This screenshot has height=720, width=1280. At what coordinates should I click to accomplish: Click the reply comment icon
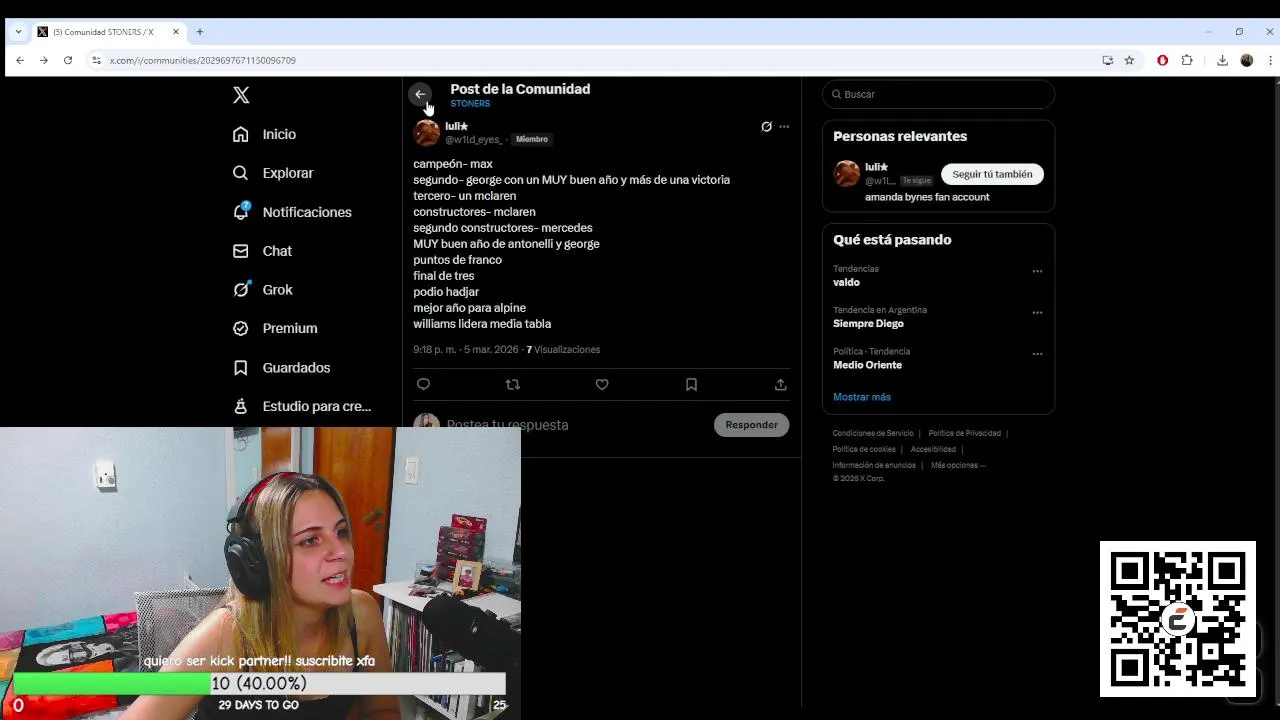(x=423, y=385)
